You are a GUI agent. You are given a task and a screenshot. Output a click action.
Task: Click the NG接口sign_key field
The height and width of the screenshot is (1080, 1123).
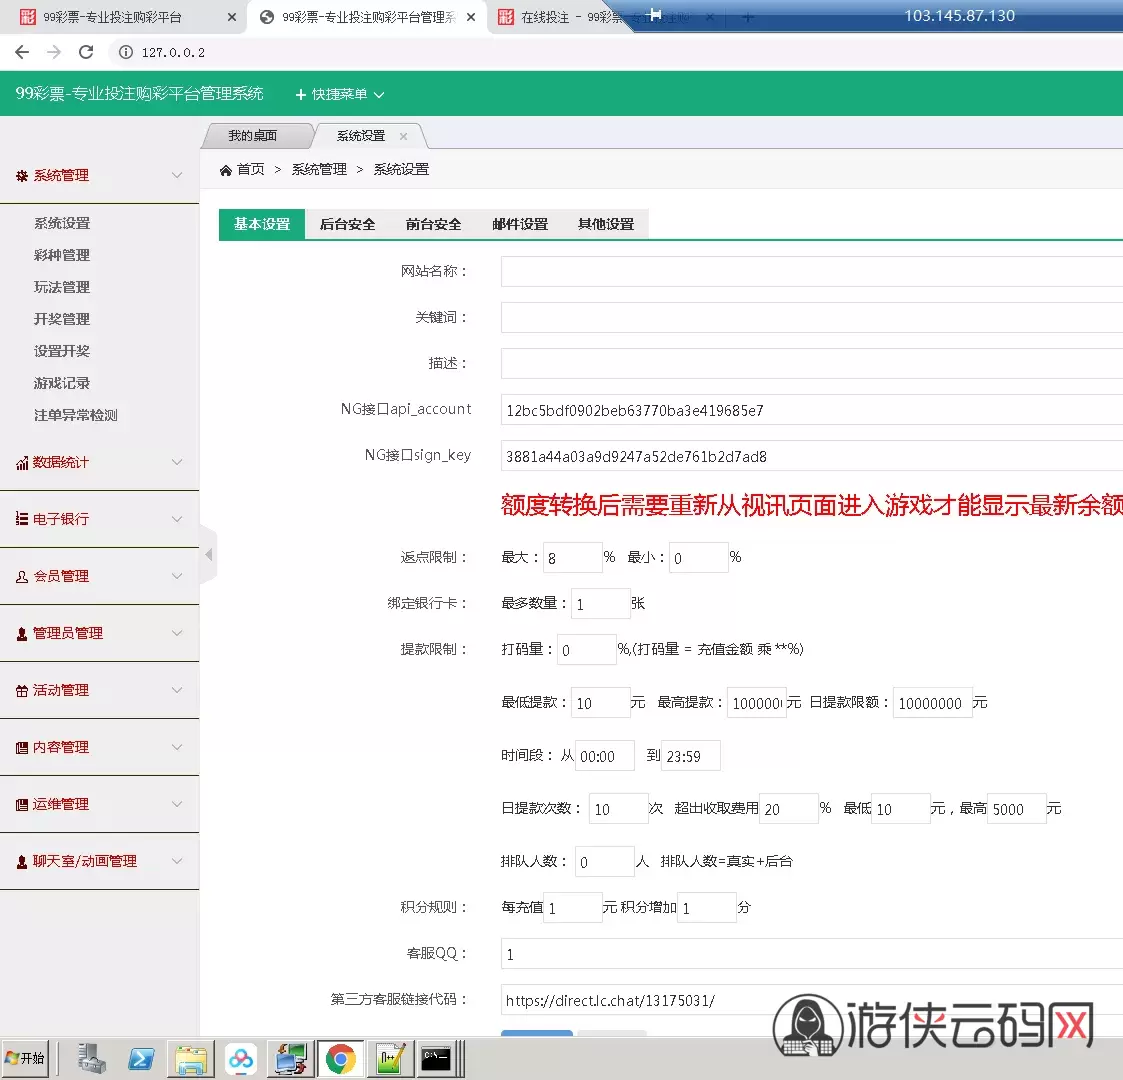811,456
